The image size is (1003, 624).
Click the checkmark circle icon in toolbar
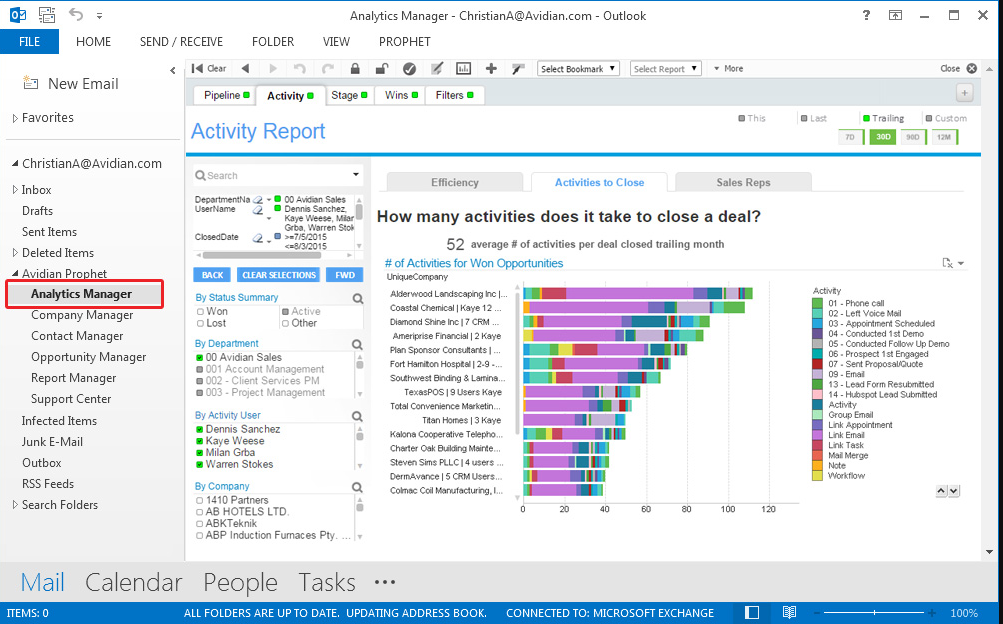click(409, 68)
